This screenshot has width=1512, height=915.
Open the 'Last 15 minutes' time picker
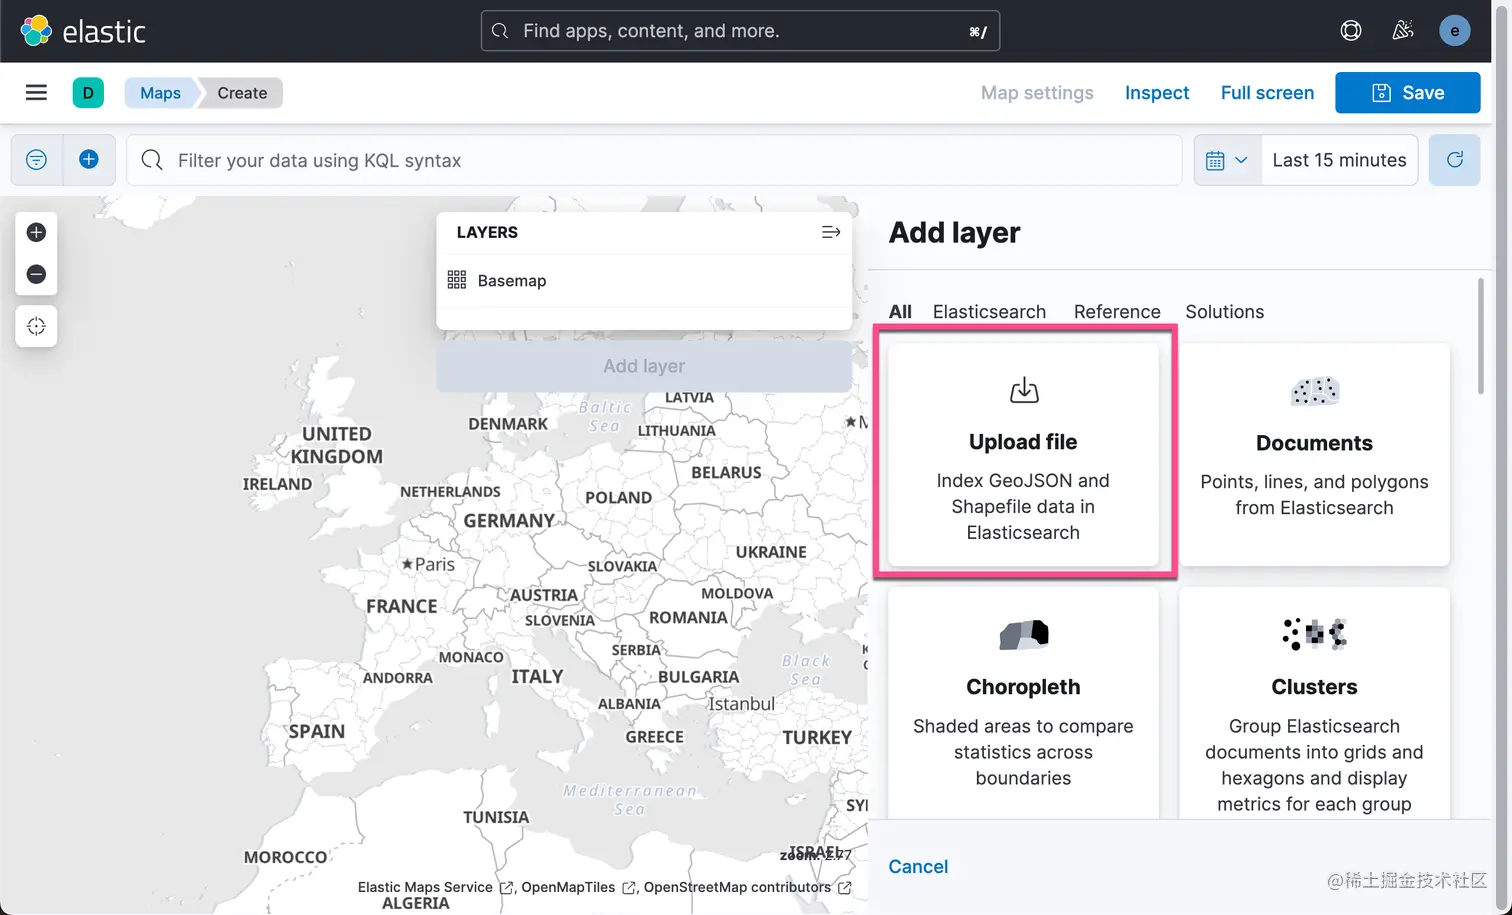click(1339, 160)
